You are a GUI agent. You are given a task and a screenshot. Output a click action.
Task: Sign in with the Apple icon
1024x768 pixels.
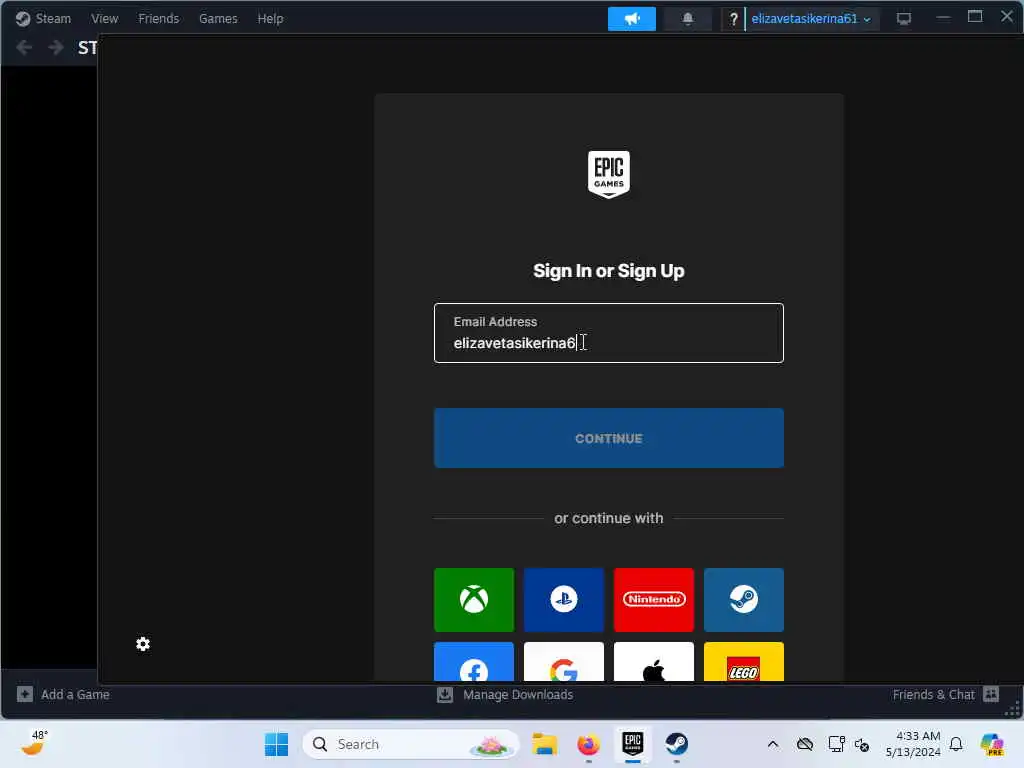click(654, 662)
